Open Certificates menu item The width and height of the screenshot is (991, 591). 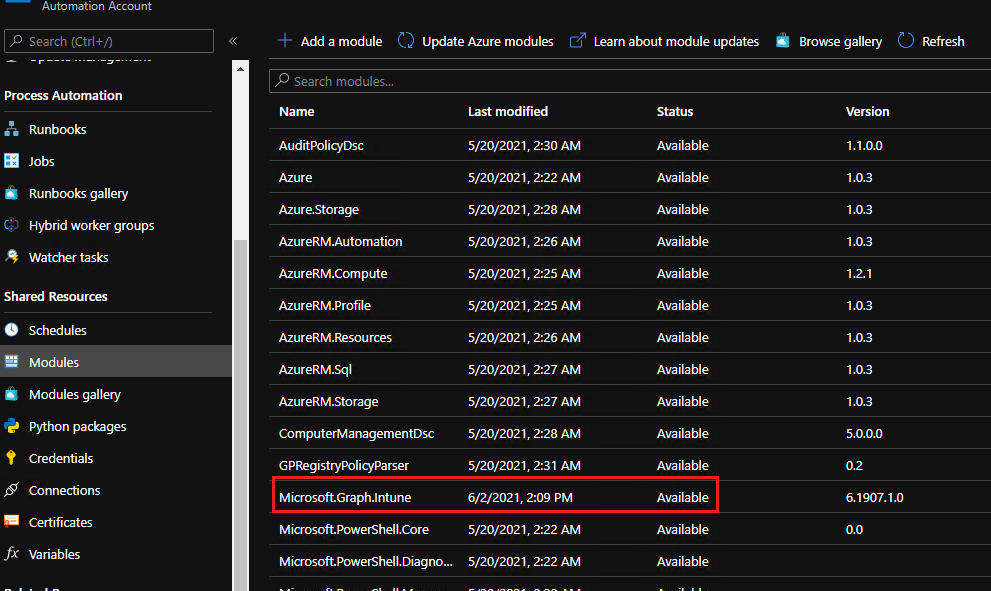[x=61, y=522]
